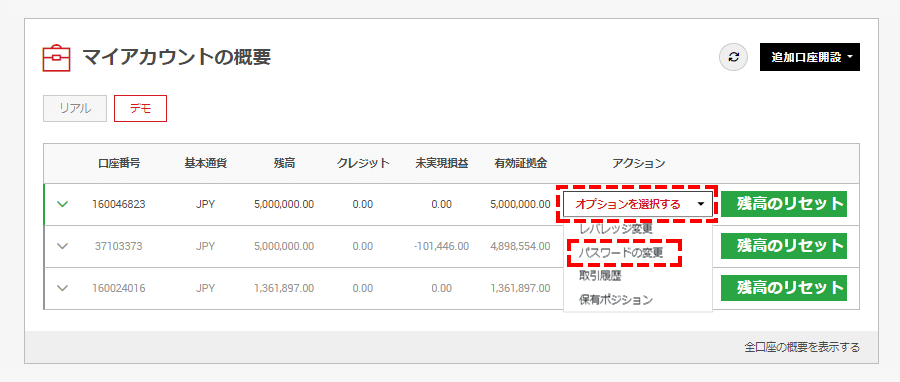This screenshot has width=900, height=382.
Task: Expand row for account 37103373
Action: (63, 247)
